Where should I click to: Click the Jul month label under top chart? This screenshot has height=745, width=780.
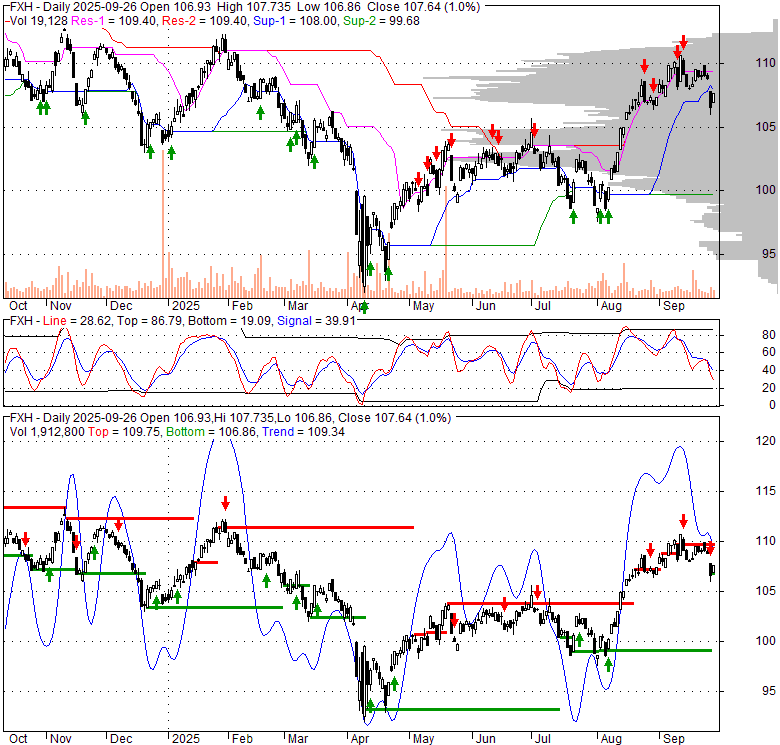click(x=542, y=306)
